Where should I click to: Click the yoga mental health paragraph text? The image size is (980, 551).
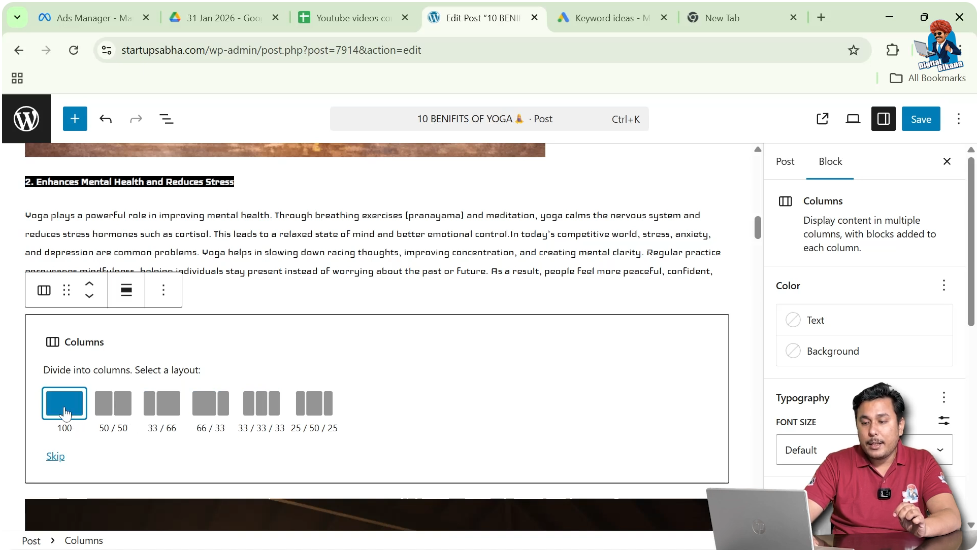373,243
